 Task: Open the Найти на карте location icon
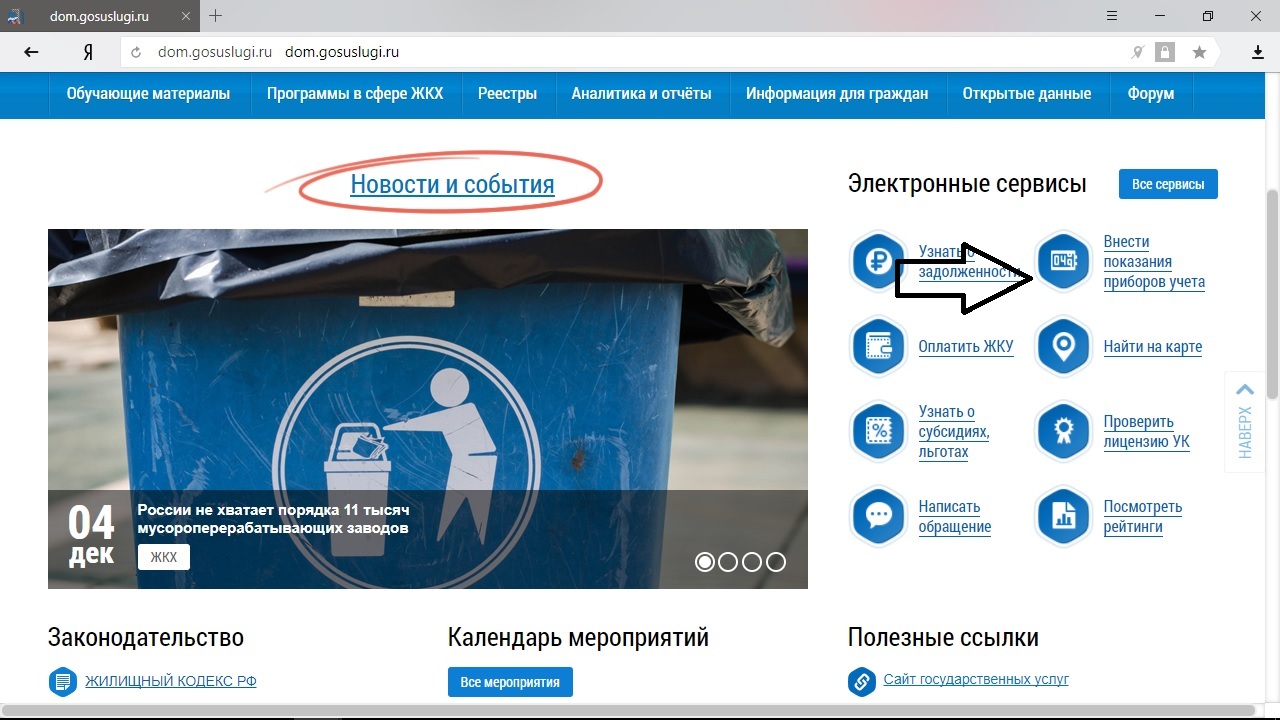click(x=1063, y=346)
